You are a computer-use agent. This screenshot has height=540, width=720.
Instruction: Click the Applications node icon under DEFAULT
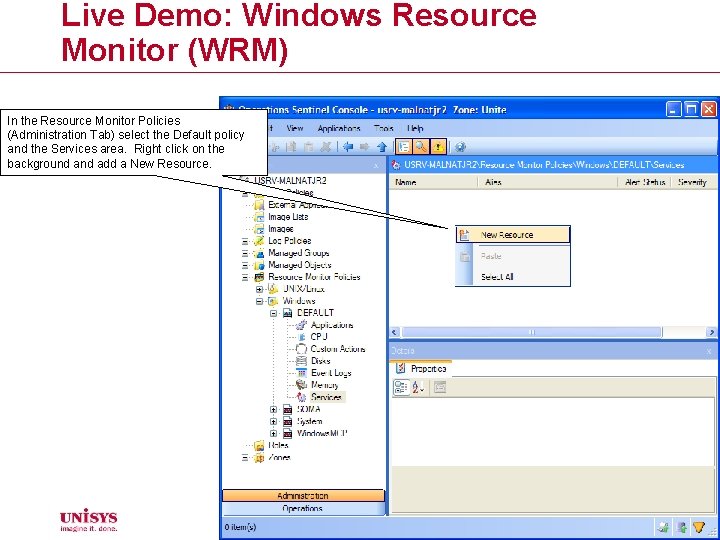pyautogui.click(x=301, y=325)
